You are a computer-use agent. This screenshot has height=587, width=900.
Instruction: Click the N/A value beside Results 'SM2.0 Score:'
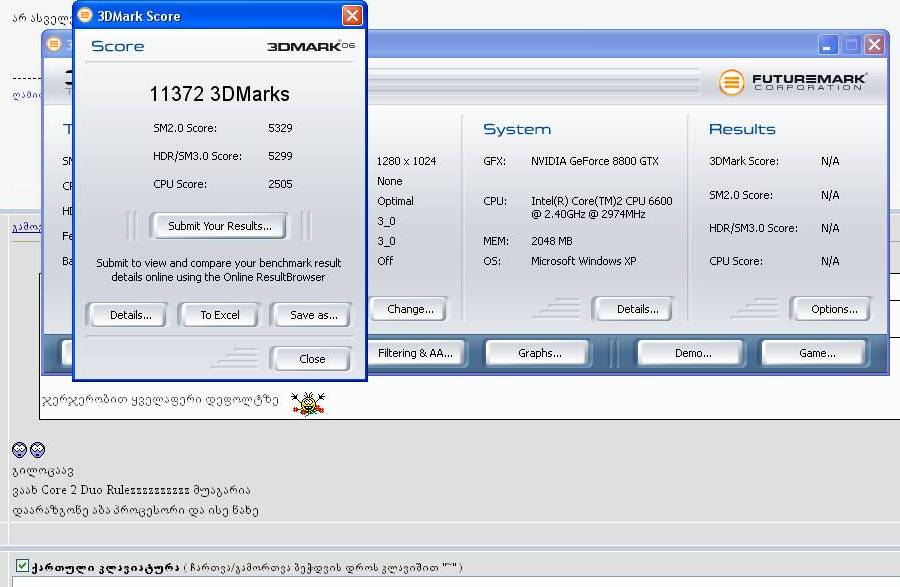pyautogui.click(x=830, y=195)
